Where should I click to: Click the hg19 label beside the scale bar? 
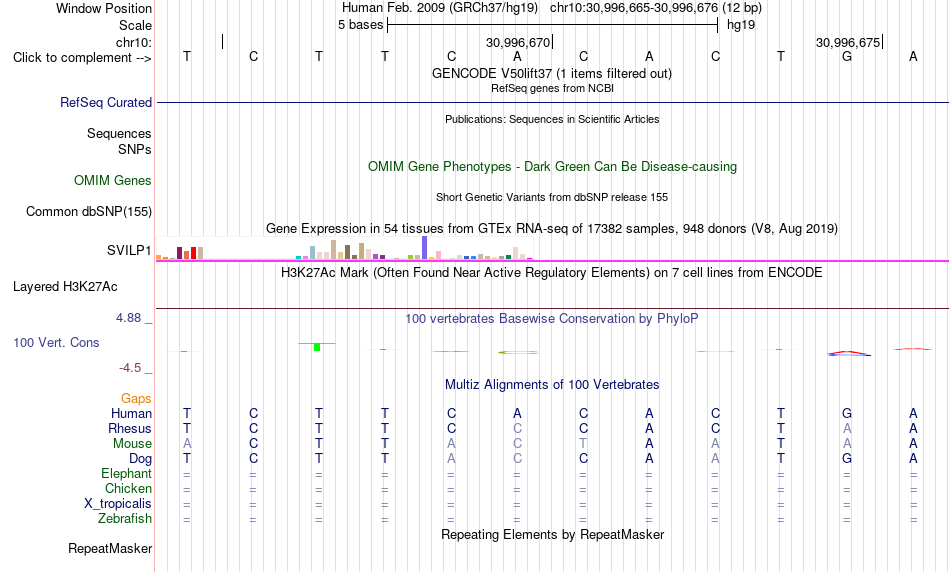(740, 25)
